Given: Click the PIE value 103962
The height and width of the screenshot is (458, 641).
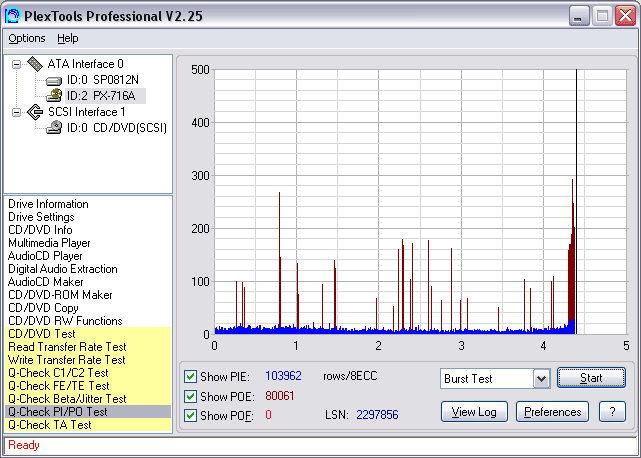Looking at the screenshot, I should click(x=283, y=376).
